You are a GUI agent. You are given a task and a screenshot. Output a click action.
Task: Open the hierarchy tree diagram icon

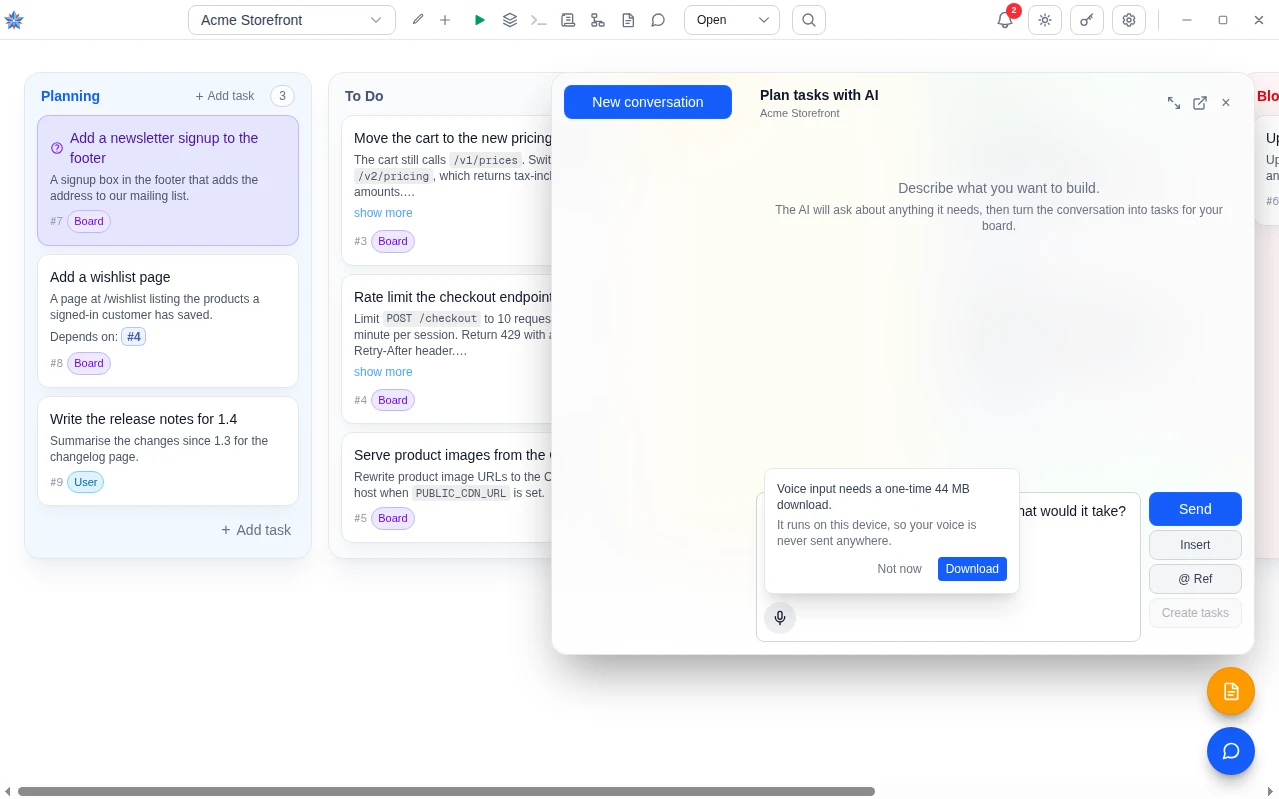(598, 20)
